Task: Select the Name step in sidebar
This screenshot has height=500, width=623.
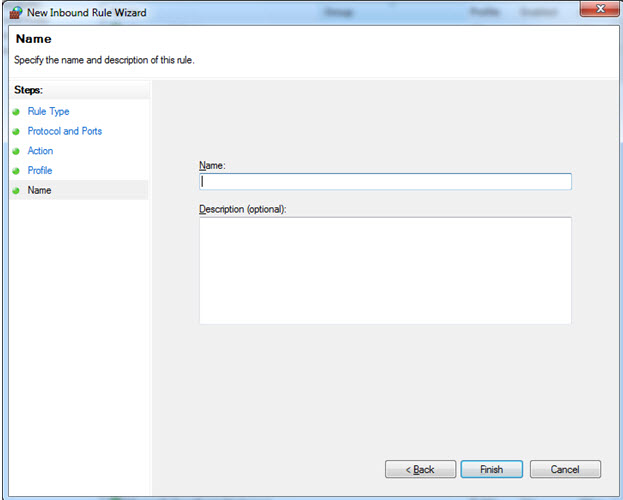Action: pyautogui.click(x=39, y=190)
